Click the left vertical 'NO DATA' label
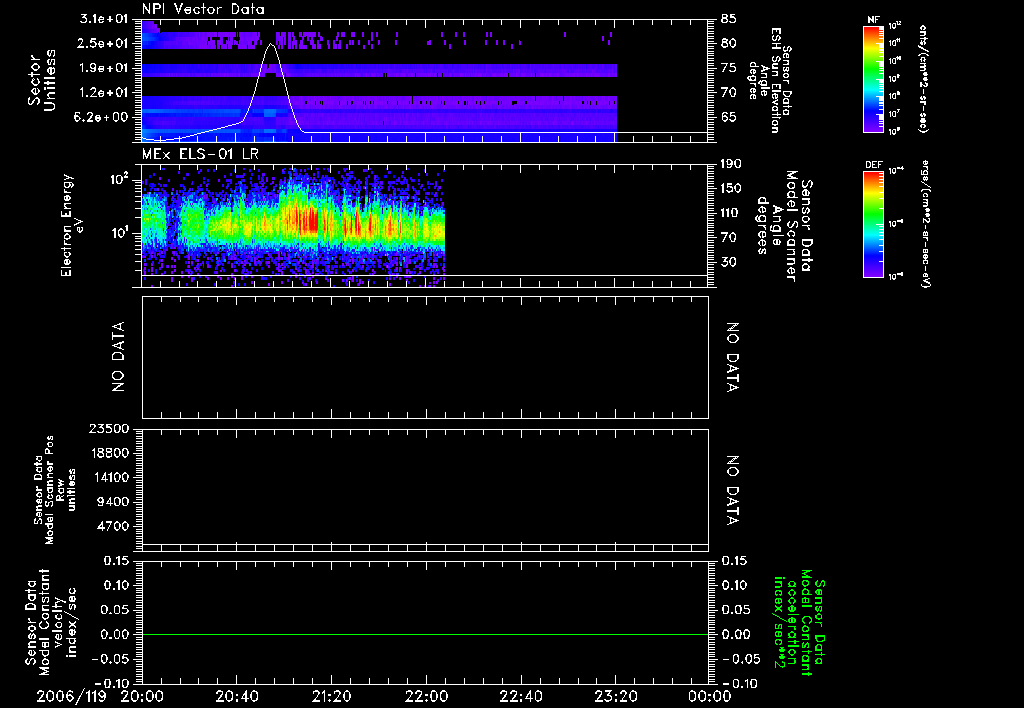Screen dimensions: 1024x708 click(118, 357)
